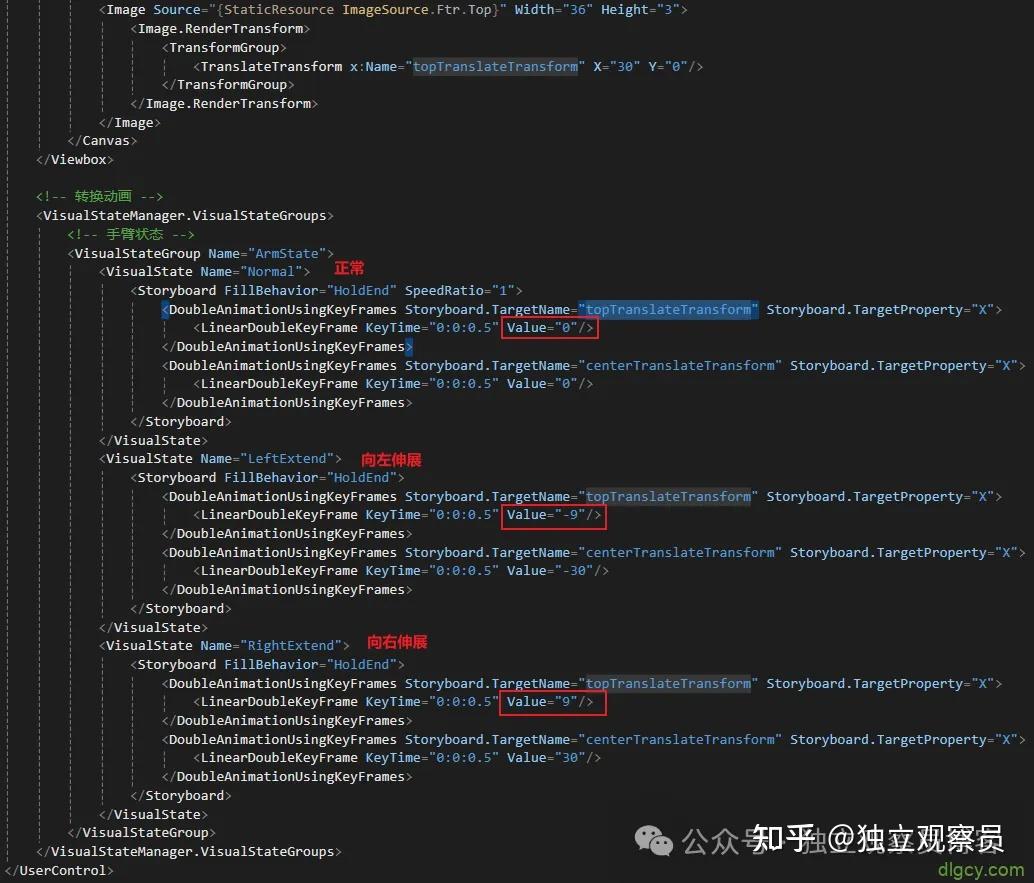The width and height of the screenshot is (1034, 883).
Task: Select the red-boxed Value="0" attribute
Action: pyautogui.click(x=548, y=327)
